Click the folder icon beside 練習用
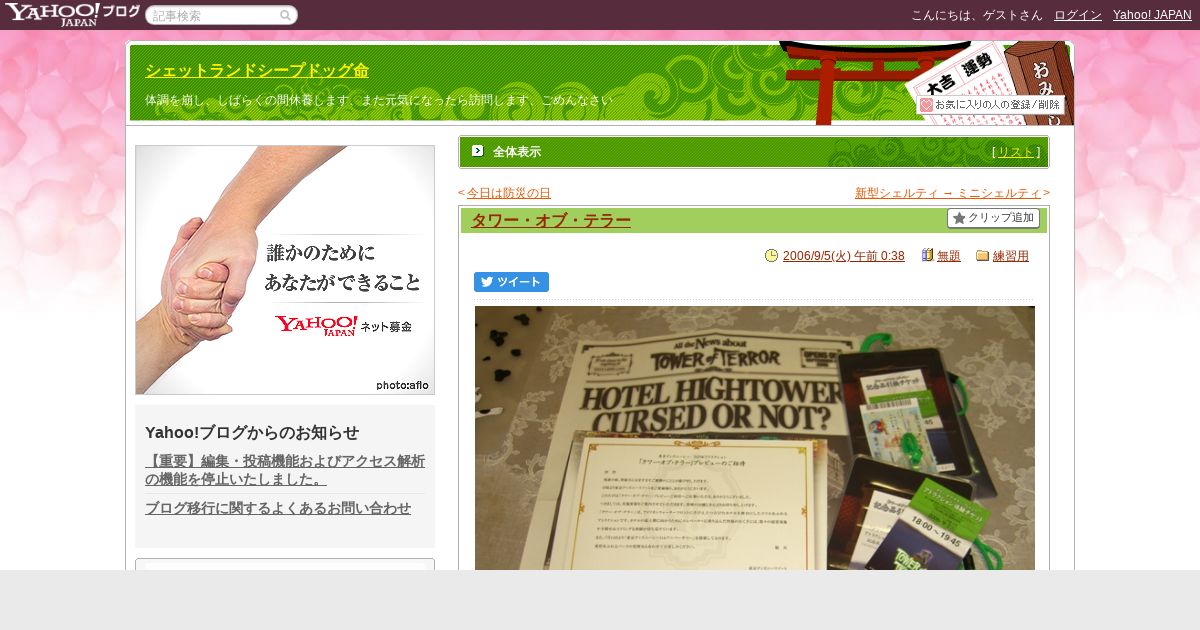This screenshot has height=630, width=1200. [x=982, y=256]
